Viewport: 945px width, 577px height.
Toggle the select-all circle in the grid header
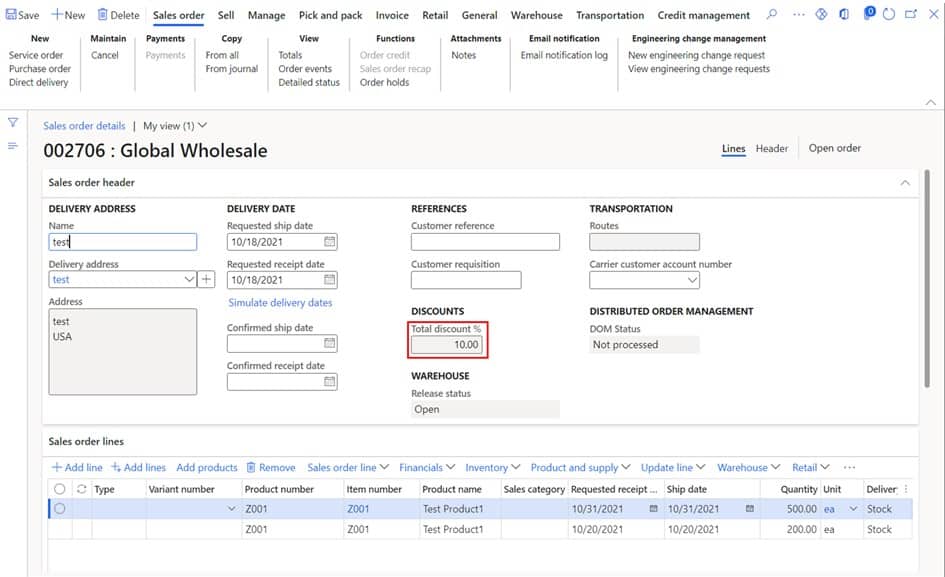pos(59,488)
